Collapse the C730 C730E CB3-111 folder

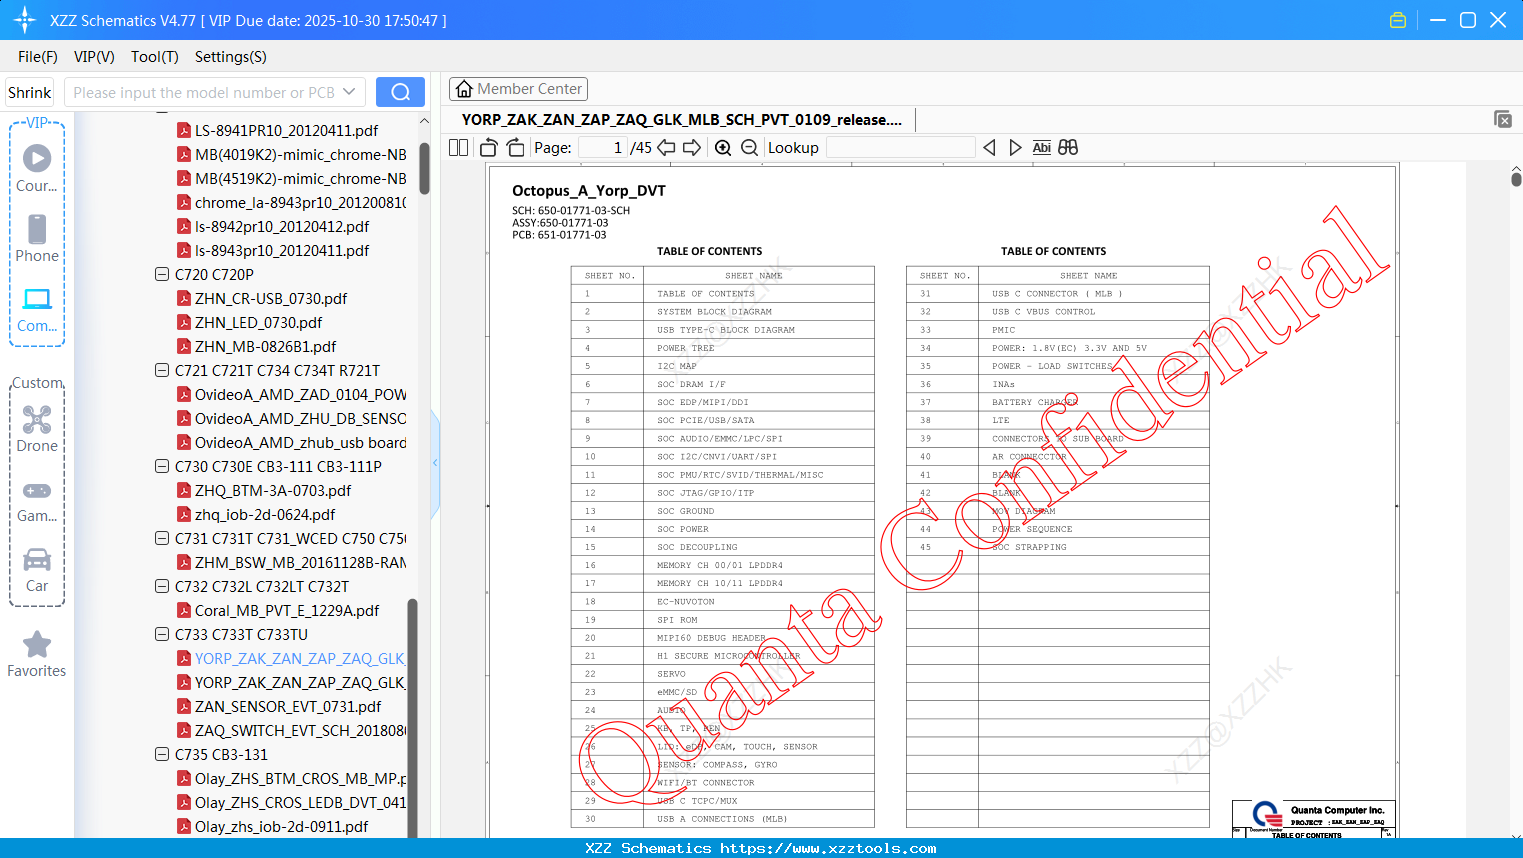[x=162, y=466]
